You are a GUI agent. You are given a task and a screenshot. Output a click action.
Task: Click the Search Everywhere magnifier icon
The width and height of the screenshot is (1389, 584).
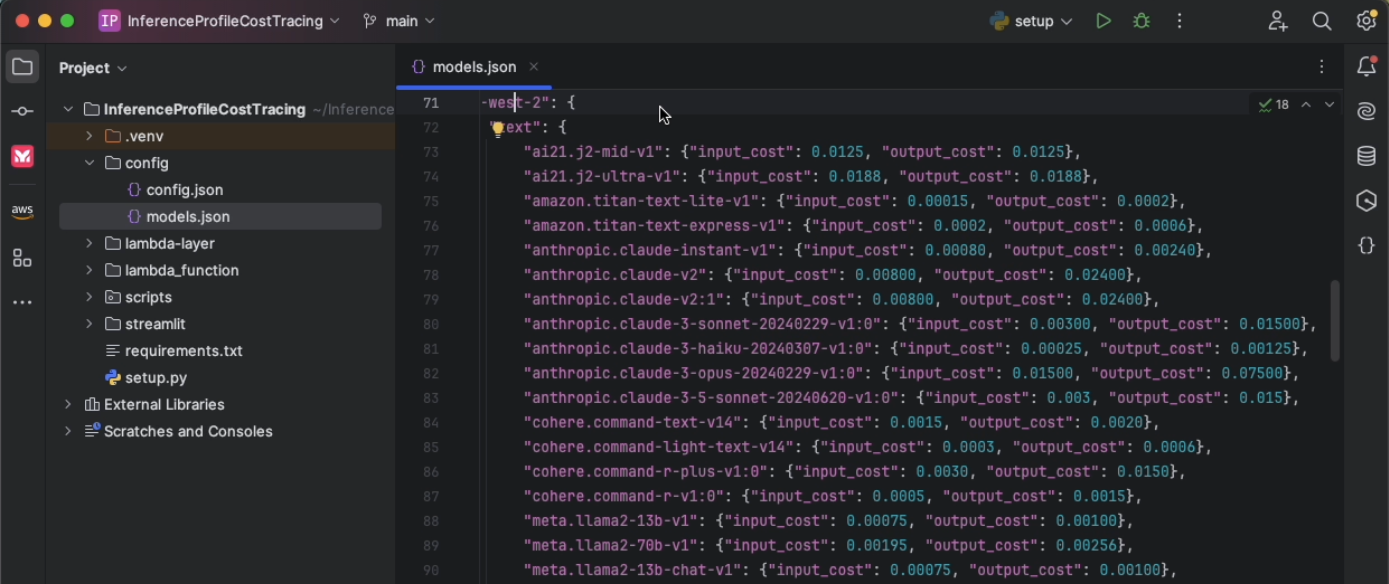(x=1322, y=21)
